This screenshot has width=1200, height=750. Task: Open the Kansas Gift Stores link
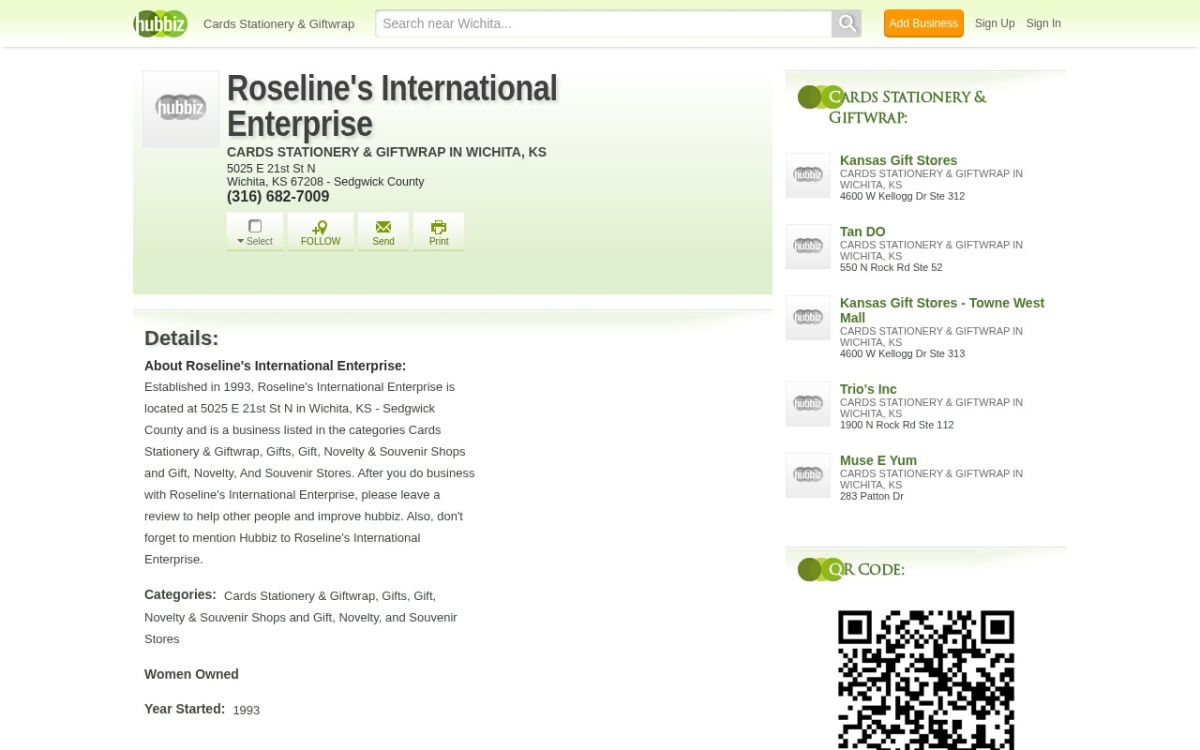(x=898, y=160)
